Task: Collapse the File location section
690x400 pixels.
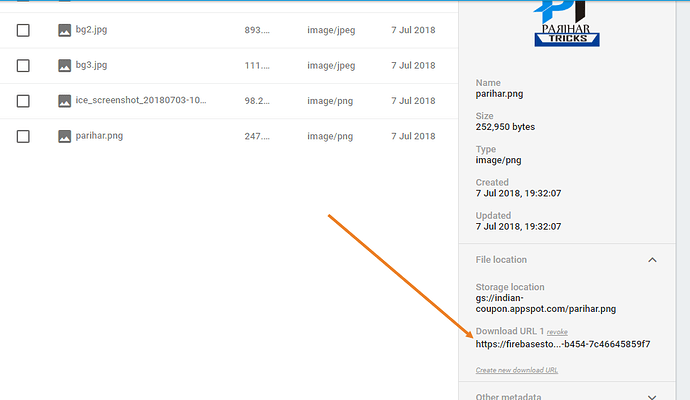Action: pyautogui.click(x=652, y=260)
